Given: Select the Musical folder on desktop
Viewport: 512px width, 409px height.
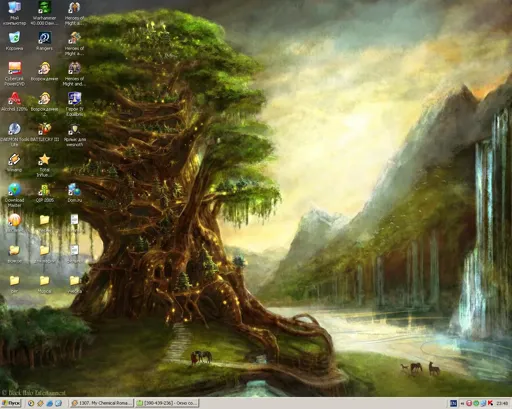Looking at the screenshot, I should coord(44,284).
